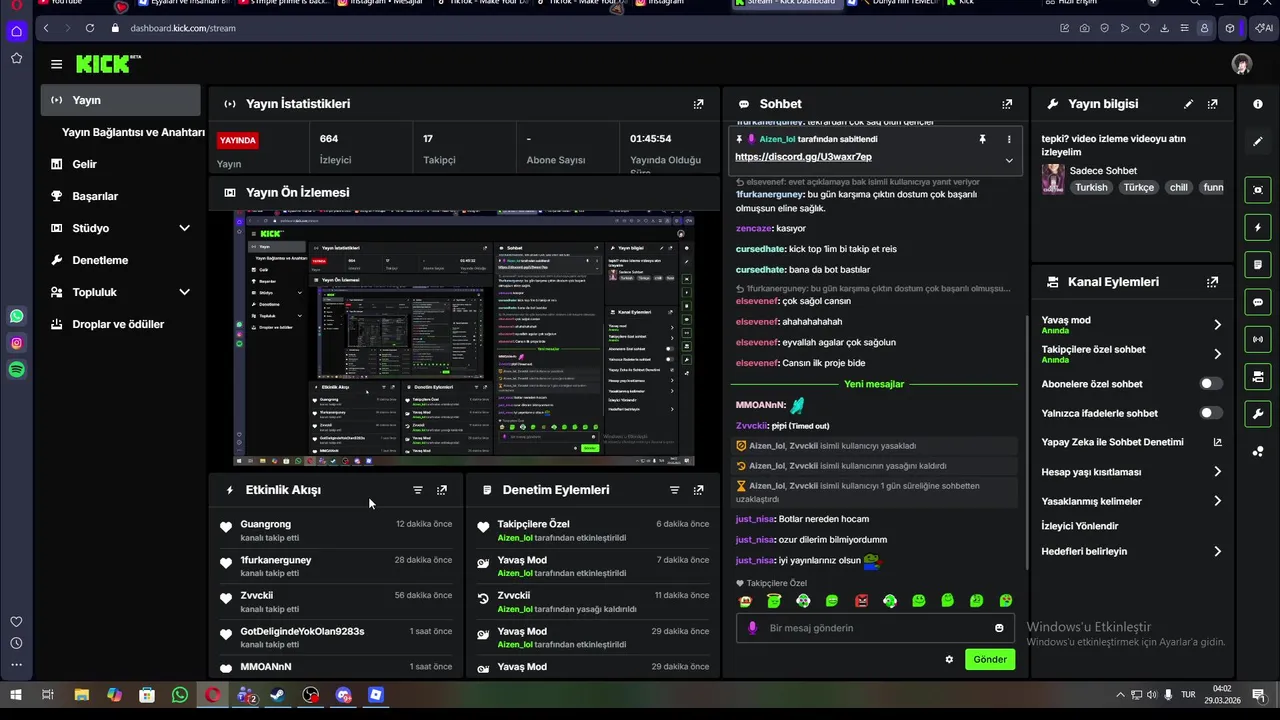Image resolution: width=1280 pixels, height=720 pixels.
Task: Expand the Topluluk sidebar section
Action: pos(184,292)
